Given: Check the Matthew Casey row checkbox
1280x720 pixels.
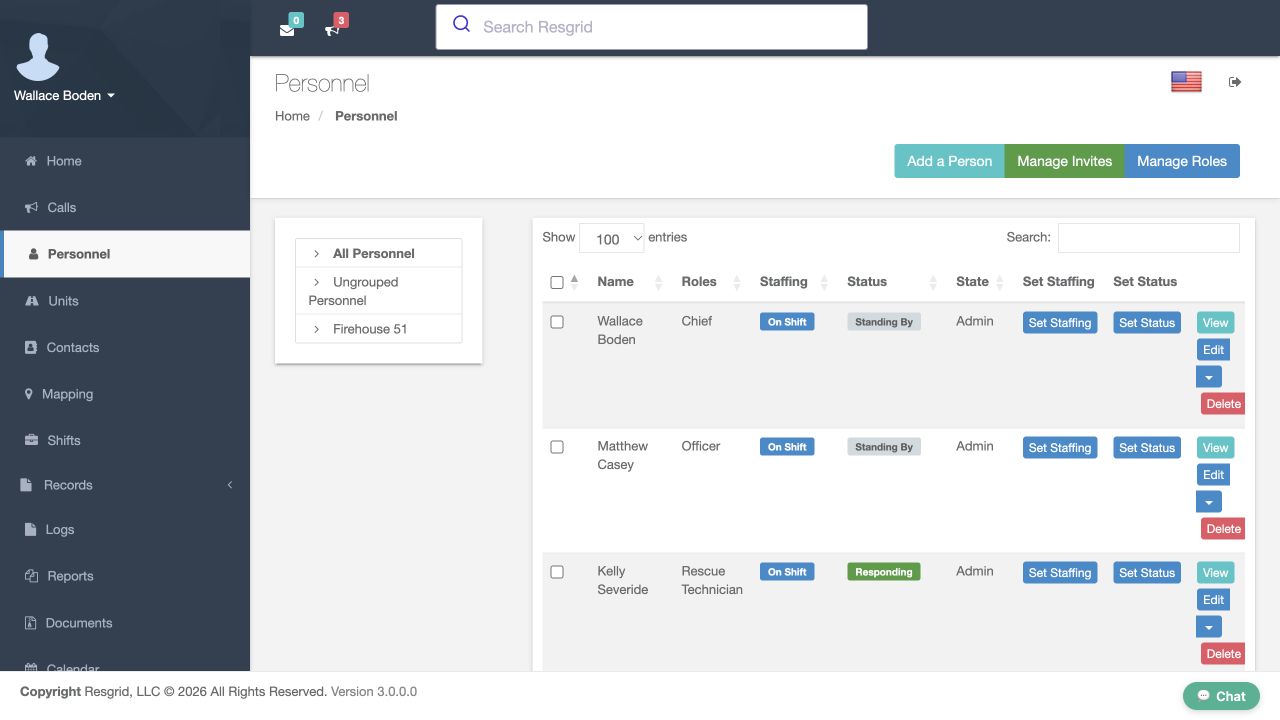Looking at the screenshot, I should tap(557, 447).
